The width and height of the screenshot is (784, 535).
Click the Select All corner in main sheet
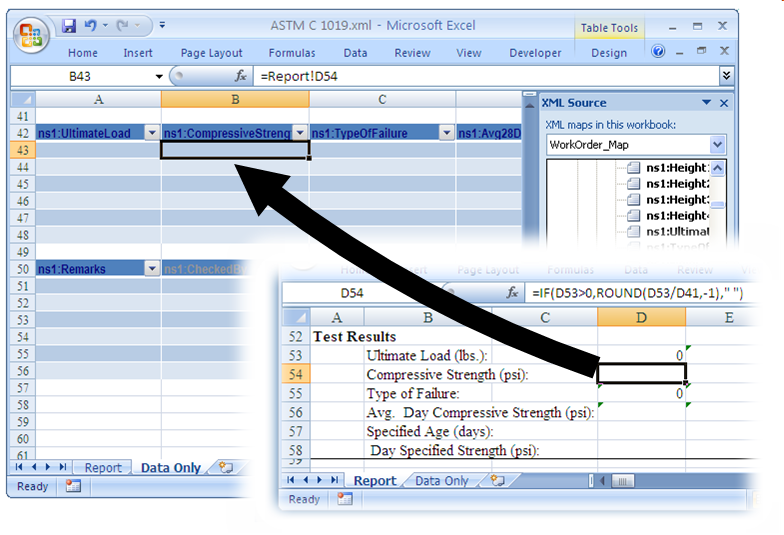tap(23, 100)
